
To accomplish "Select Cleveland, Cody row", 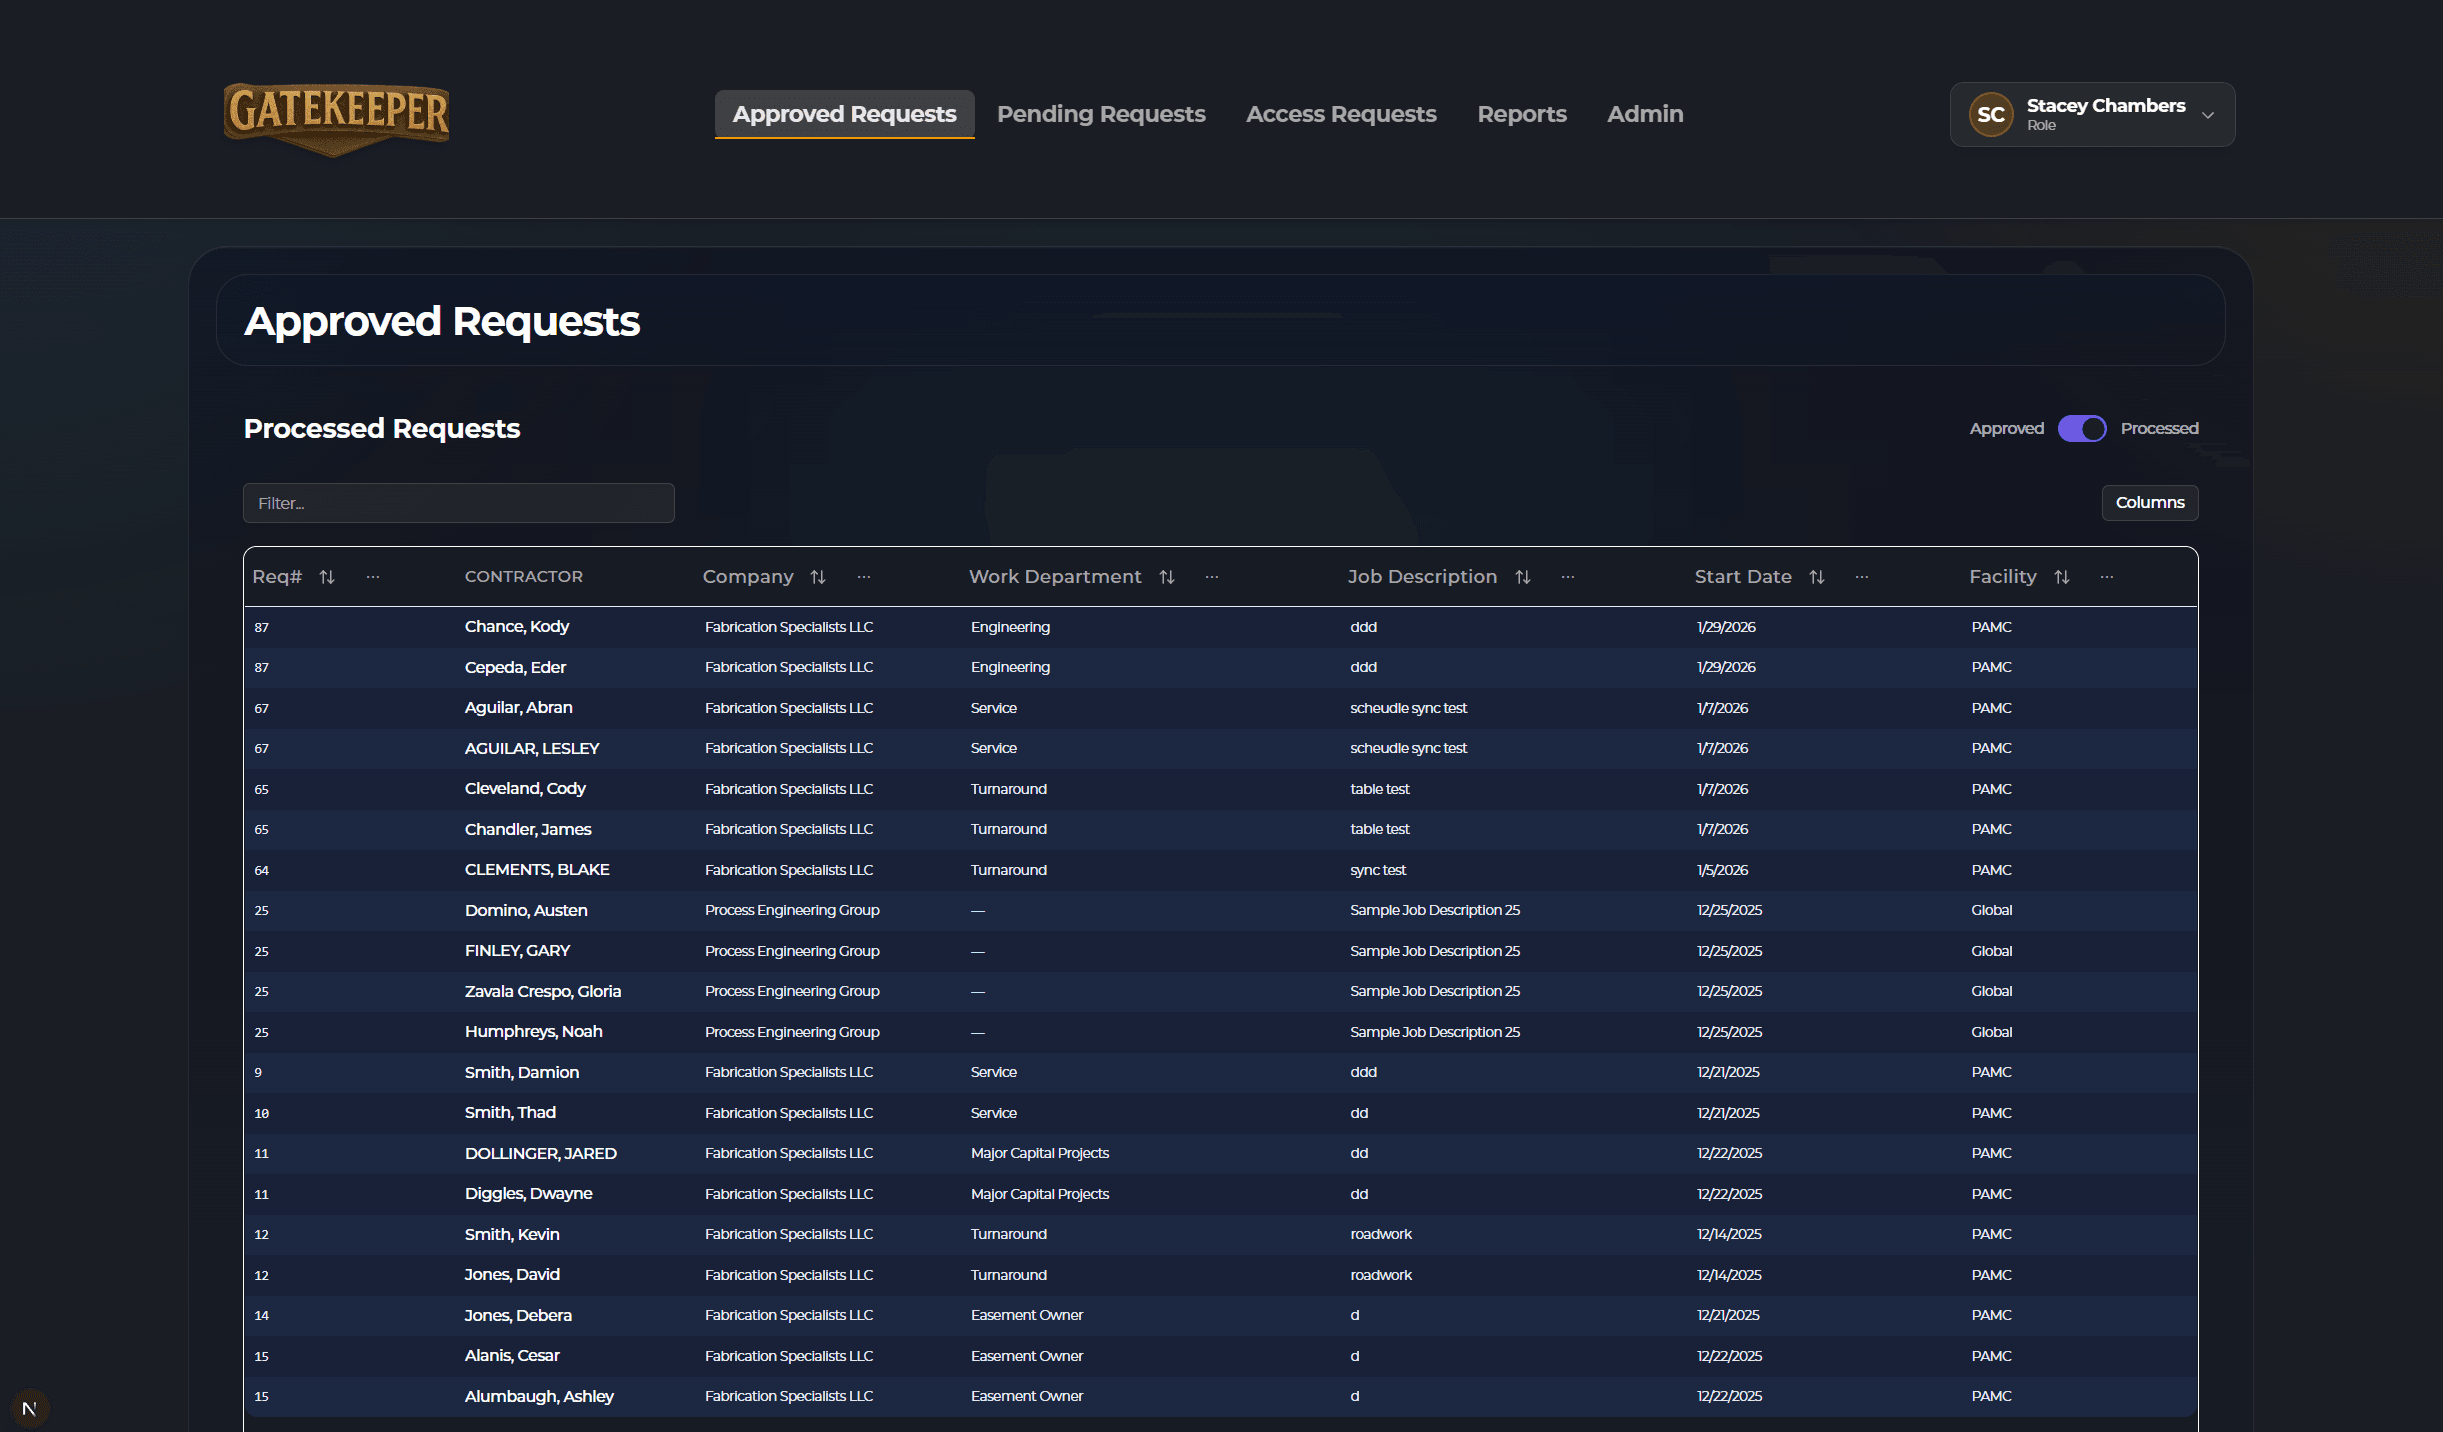I will coord(1220,789).
